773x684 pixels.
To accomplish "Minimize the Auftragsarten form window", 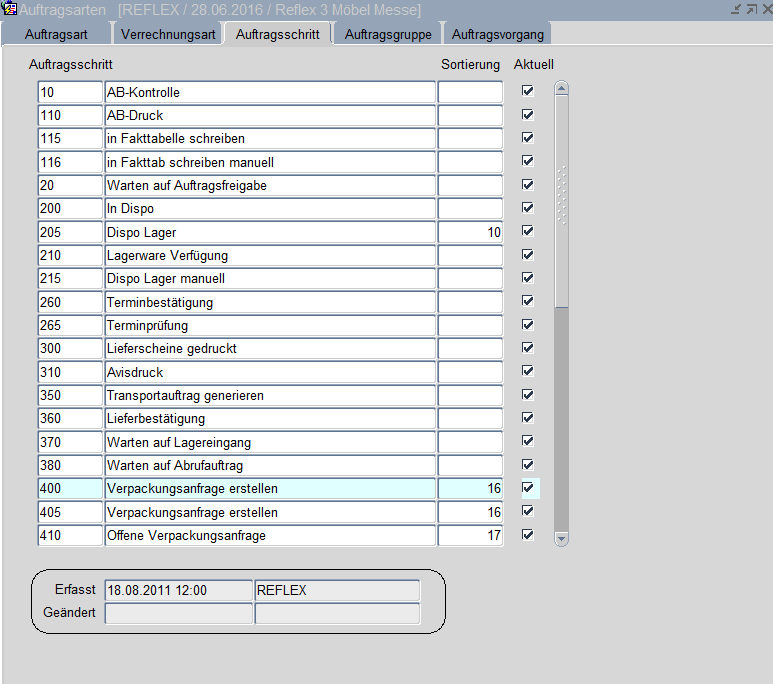I will [x=736, y=9].
